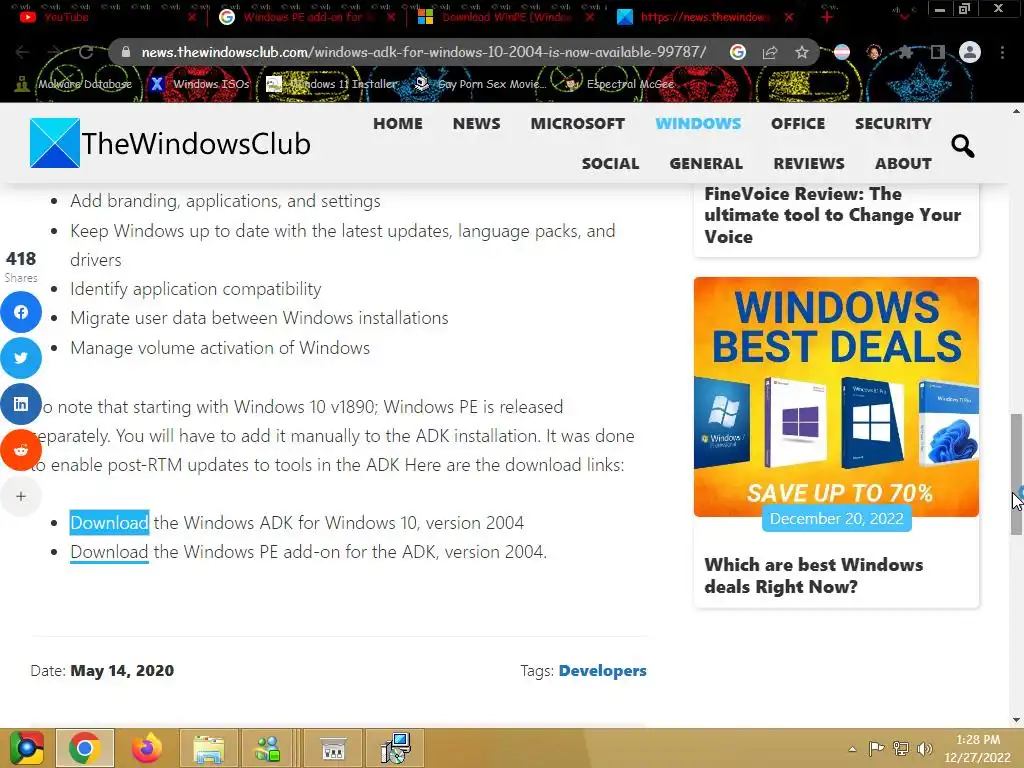This screenshot has height=768, width=1024.
Task: Switch to the YouTube tab
Action: pyautogui.click(x=104, y=17)
